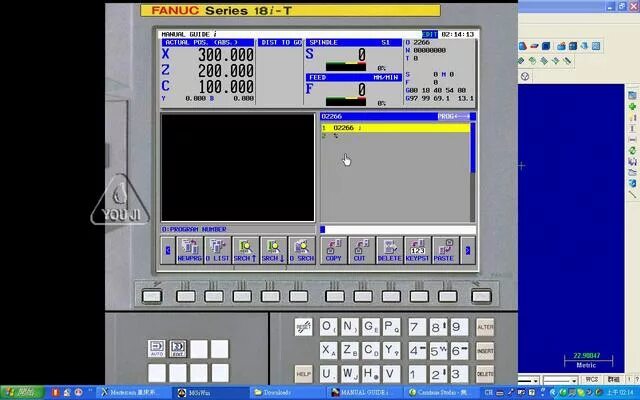Open the Windows Start button
640x400 pixels.
pyautogui.click(x=22, y=393)
